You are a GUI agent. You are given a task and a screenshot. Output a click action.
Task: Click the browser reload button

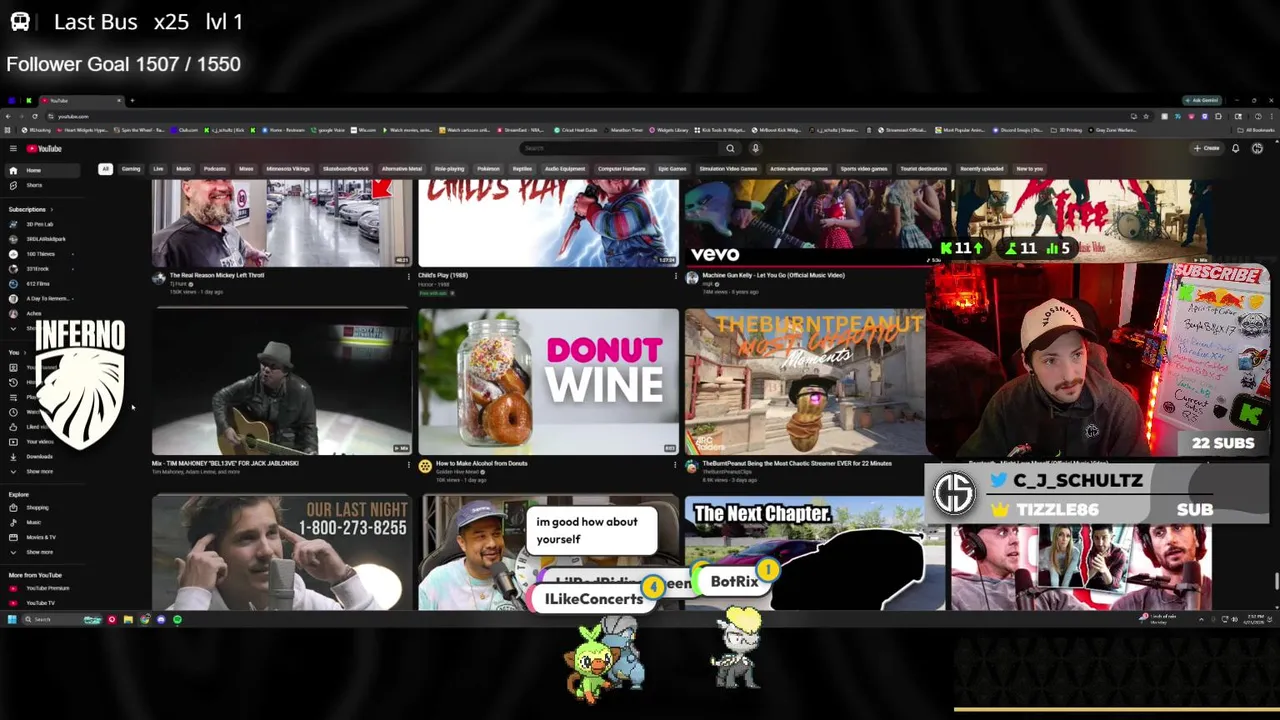[x=35, y=116]
